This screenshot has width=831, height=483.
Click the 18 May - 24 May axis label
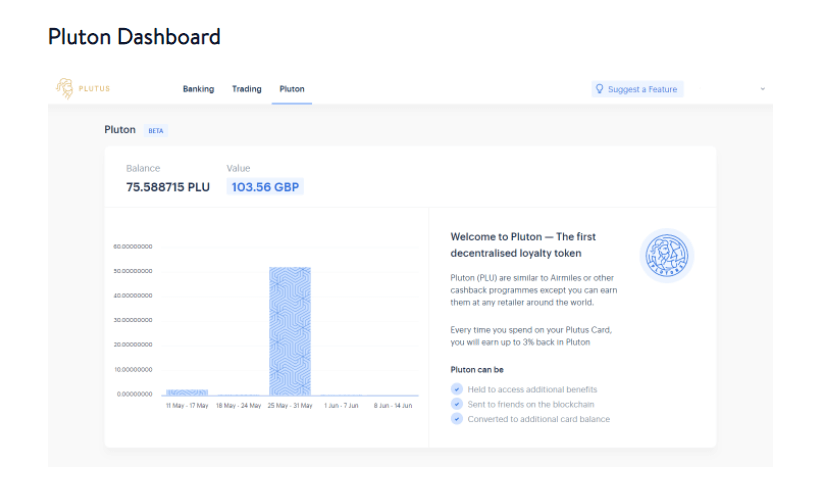tap(238, 406)
